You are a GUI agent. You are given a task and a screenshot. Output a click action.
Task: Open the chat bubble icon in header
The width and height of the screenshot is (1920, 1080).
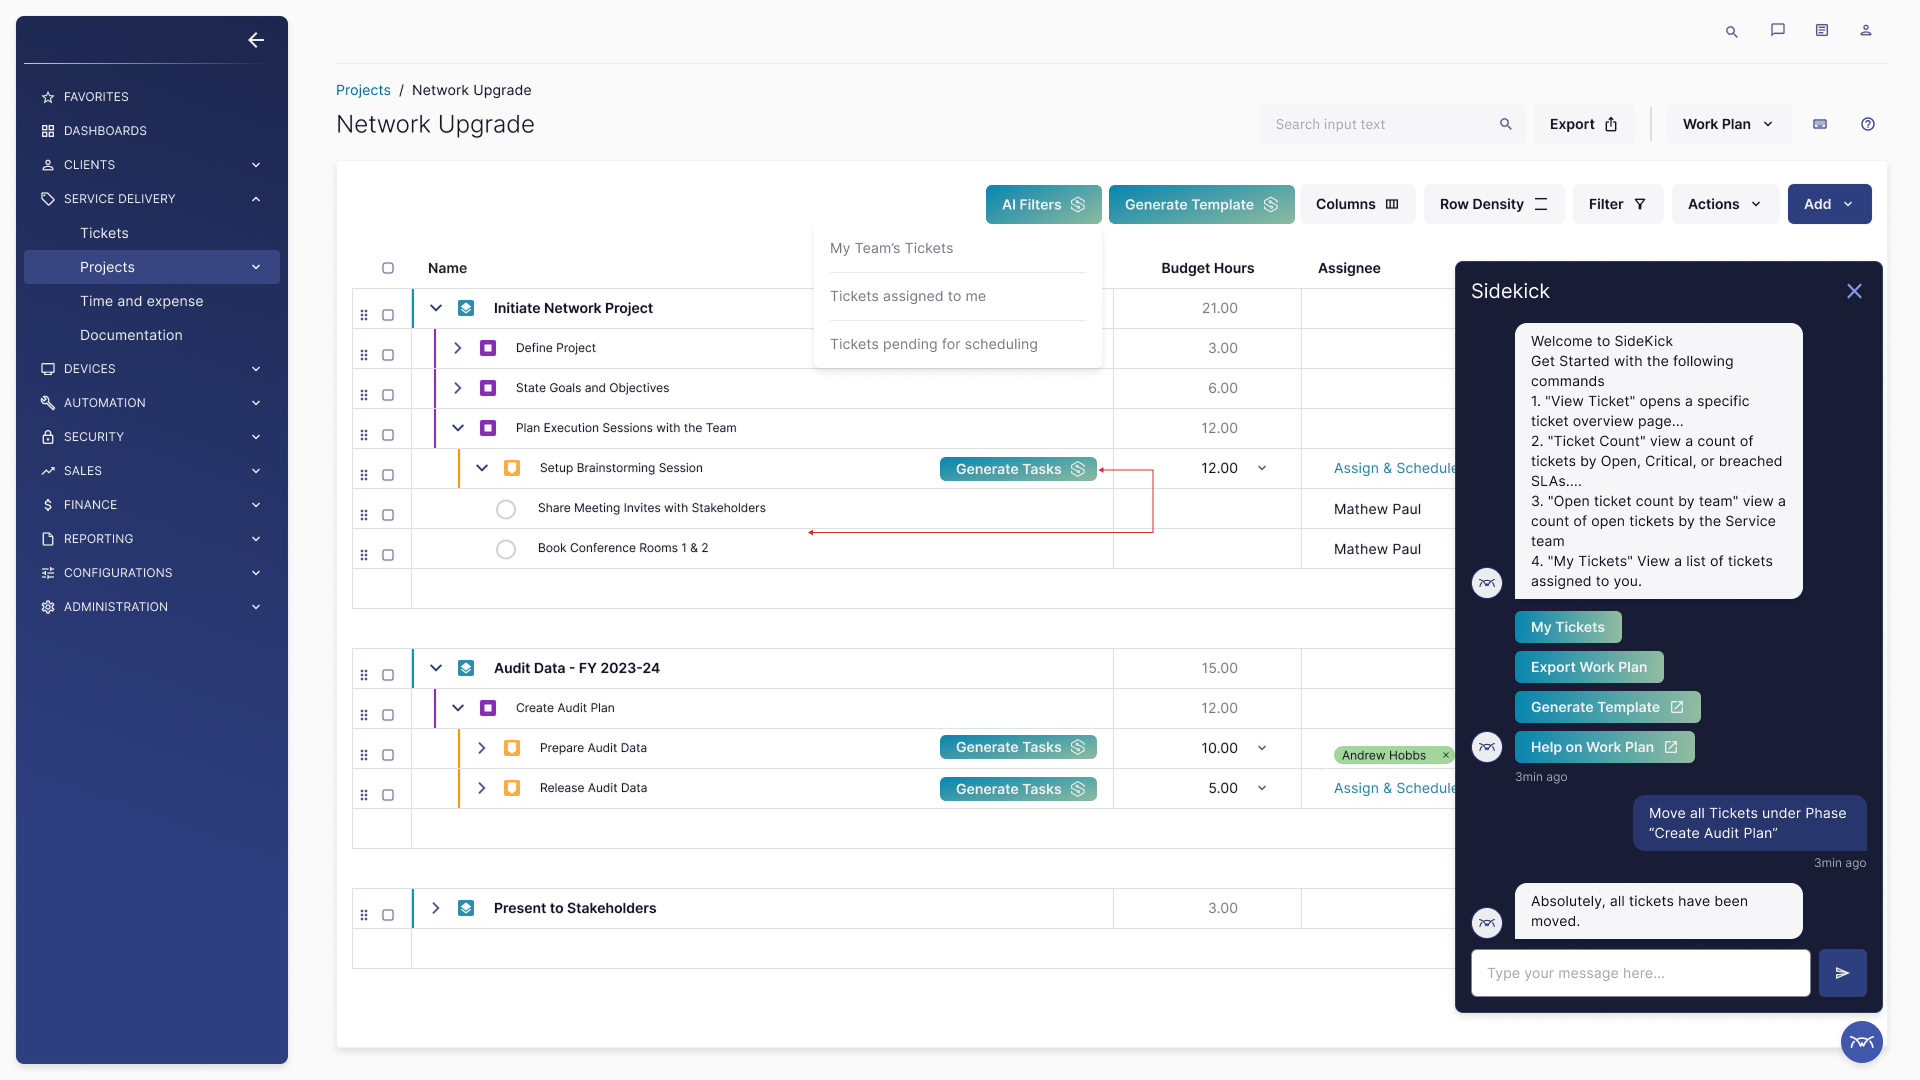point(1777,30)
